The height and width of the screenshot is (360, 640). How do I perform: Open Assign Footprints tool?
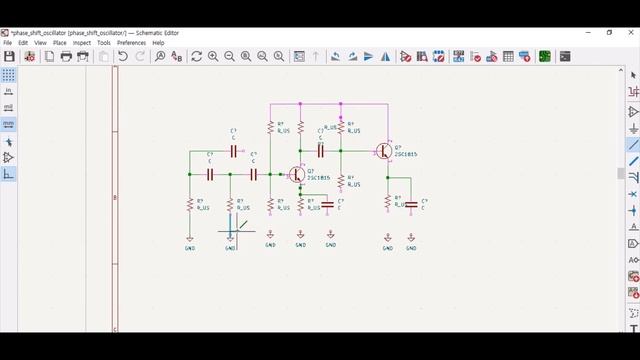[x=492, y=56]
